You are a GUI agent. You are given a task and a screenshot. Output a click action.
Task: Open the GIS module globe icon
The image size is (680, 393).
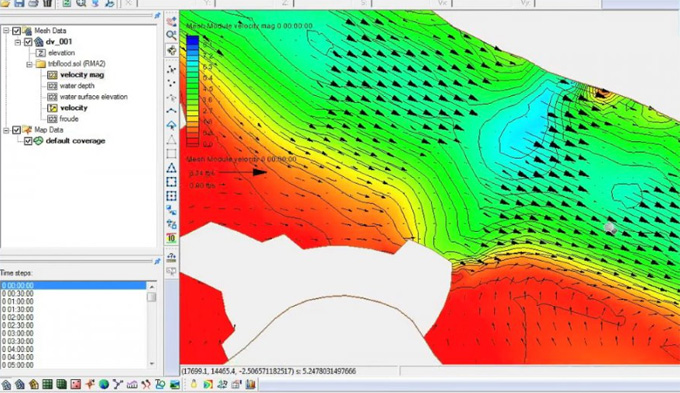click(x=103, y=384)
